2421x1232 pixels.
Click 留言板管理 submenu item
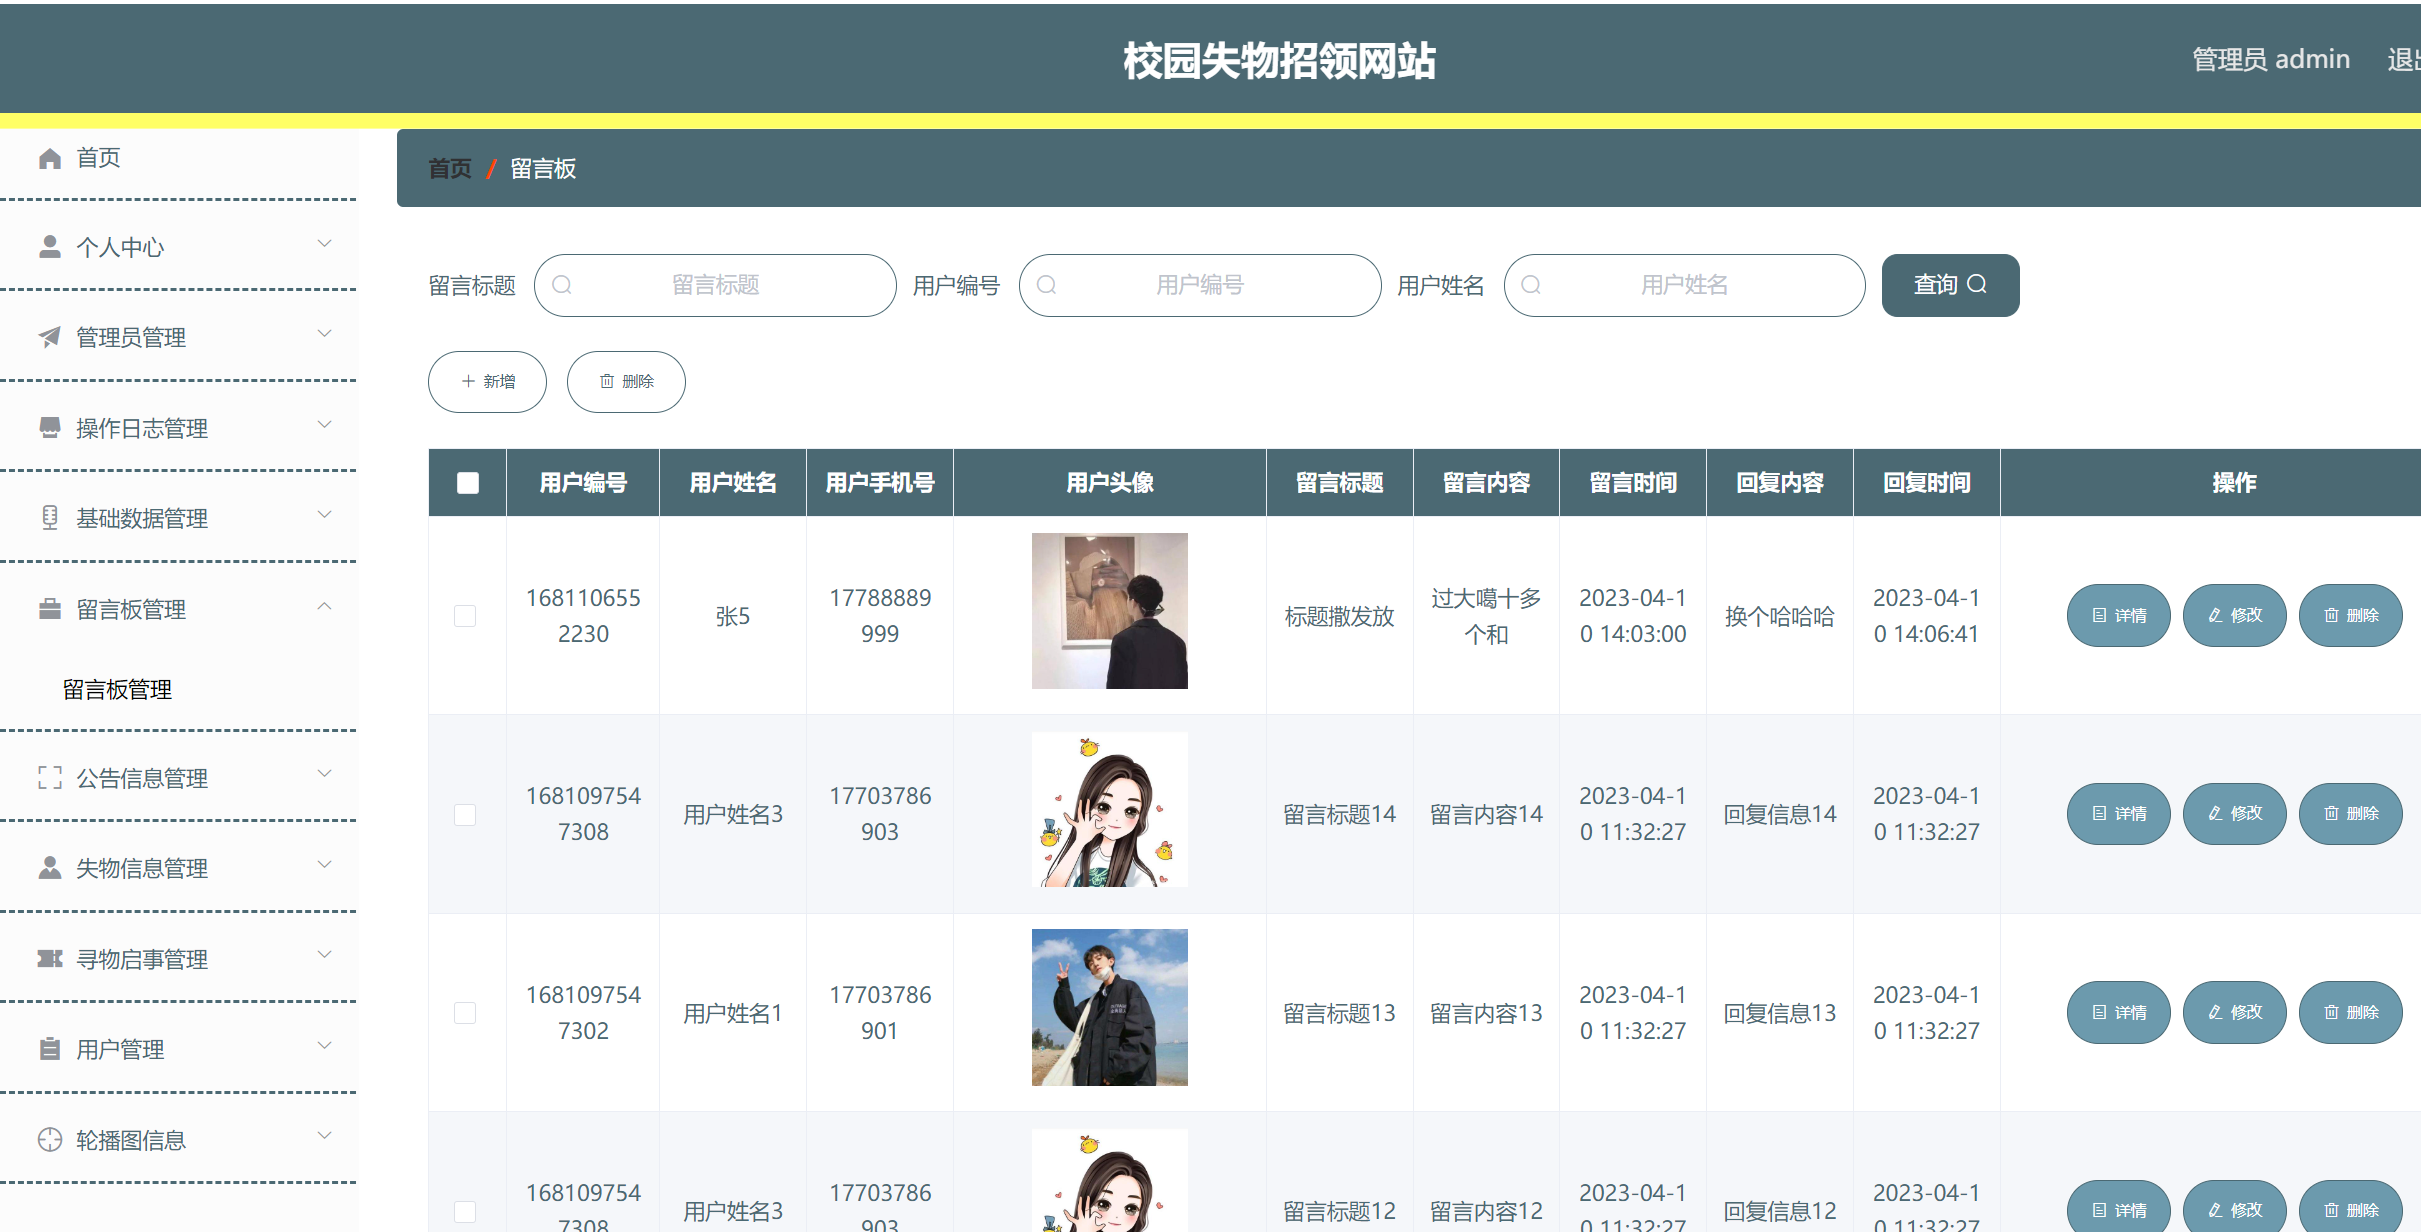coord(116,689)
